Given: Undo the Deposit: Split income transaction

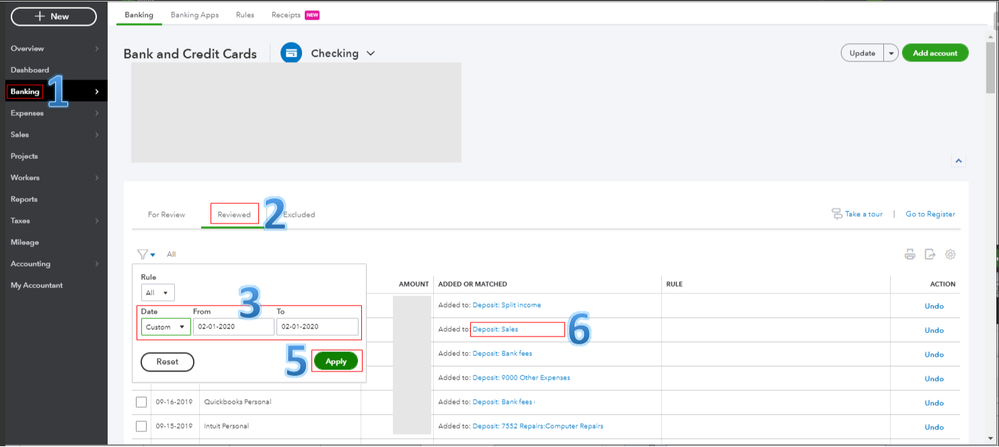Looking at the screenshot, I should pos(934,306).
